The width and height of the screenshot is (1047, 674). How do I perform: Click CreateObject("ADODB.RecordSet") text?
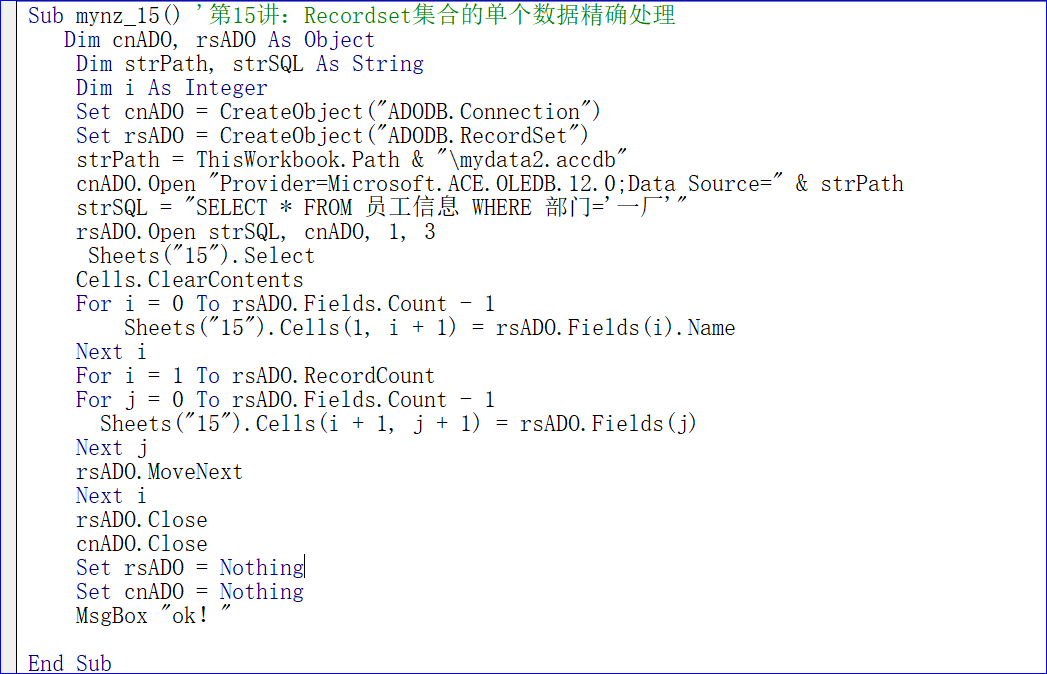click(404, 136)
